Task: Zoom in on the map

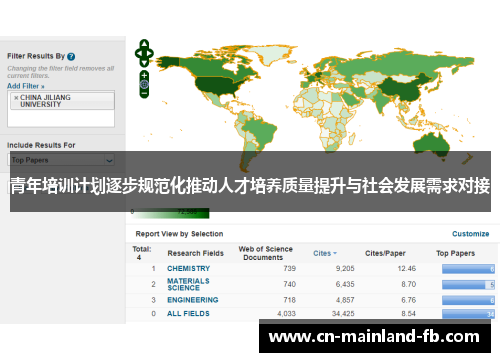Action: point(144,75)
